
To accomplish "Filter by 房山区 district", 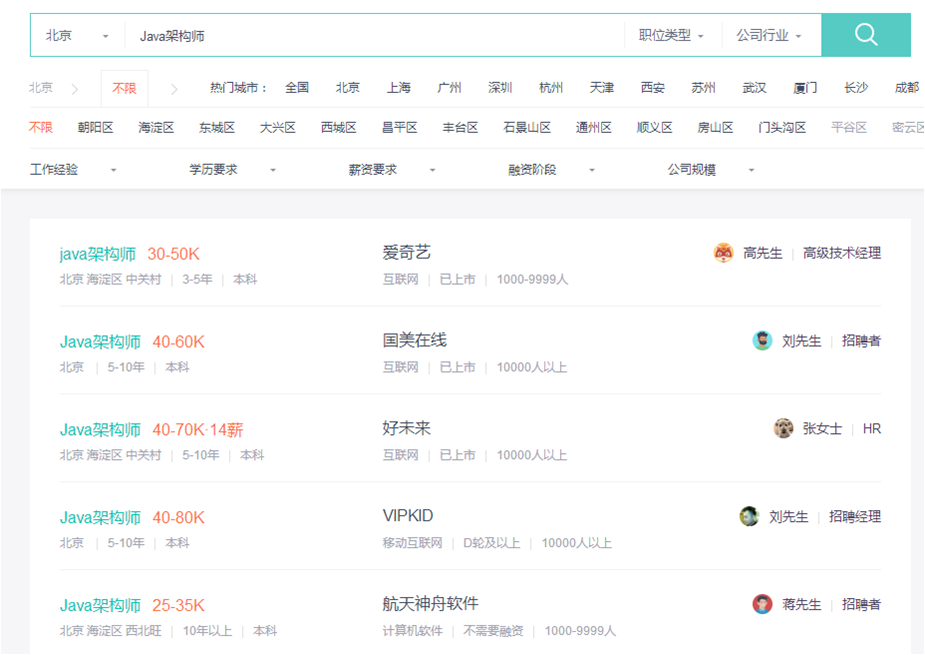I will pyautogui.click(x=715, y=127).
